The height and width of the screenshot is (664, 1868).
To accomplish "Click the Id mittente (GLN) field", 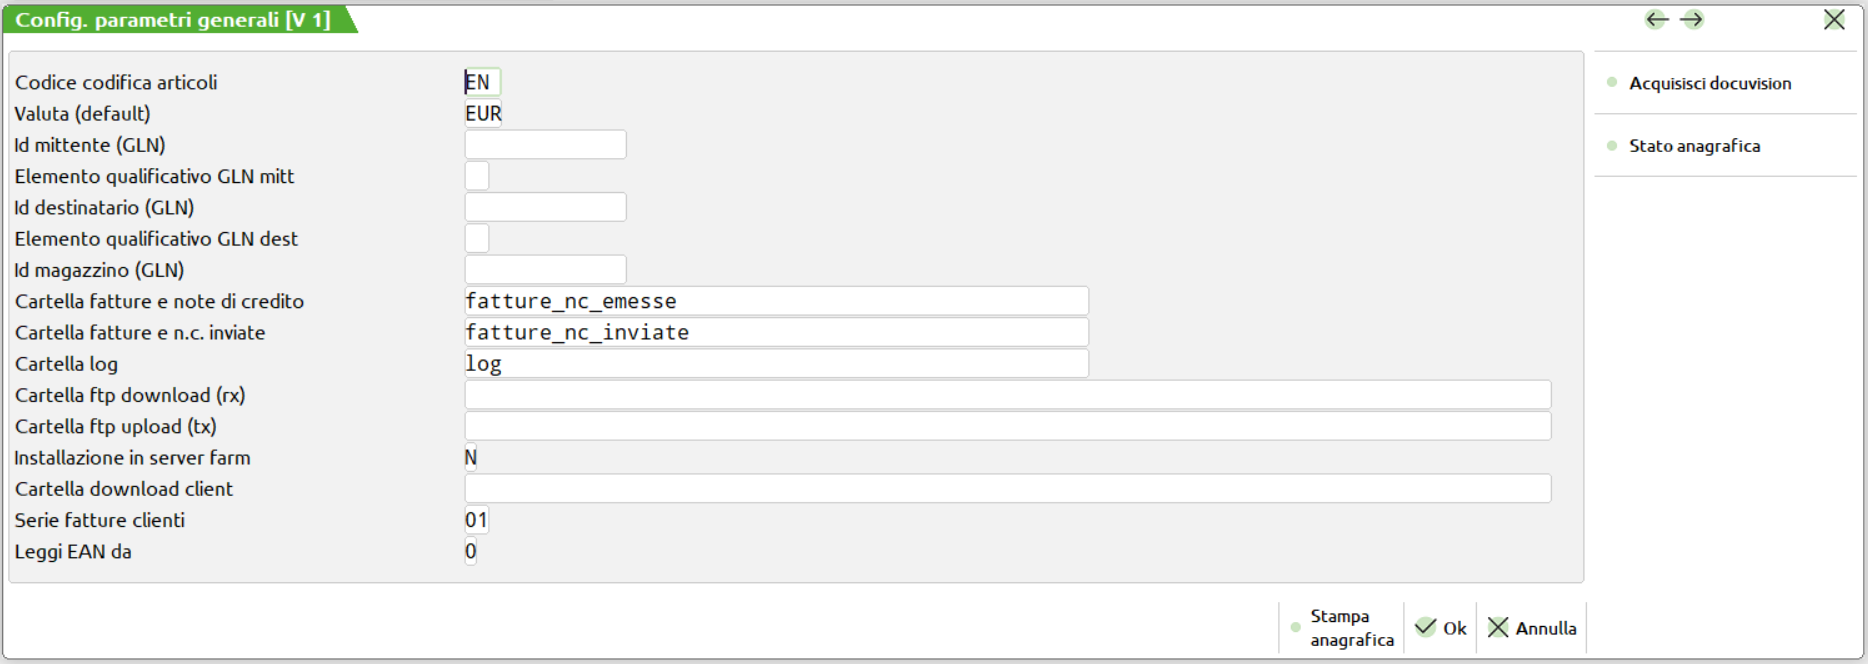I will coord(545,145).
